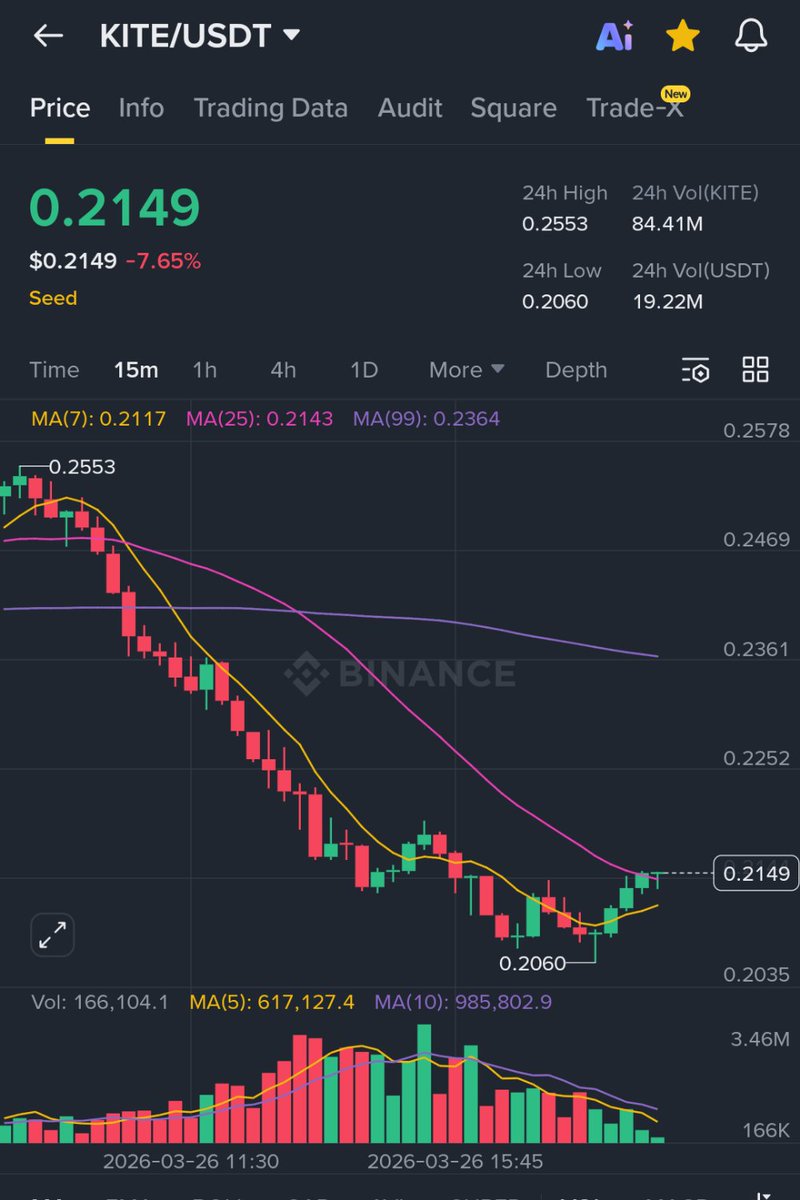Screen dimensions: 800x1200
Task: Click the 24h Vol(KITE) value 84.41M
Action: click(x=667, y=224)
